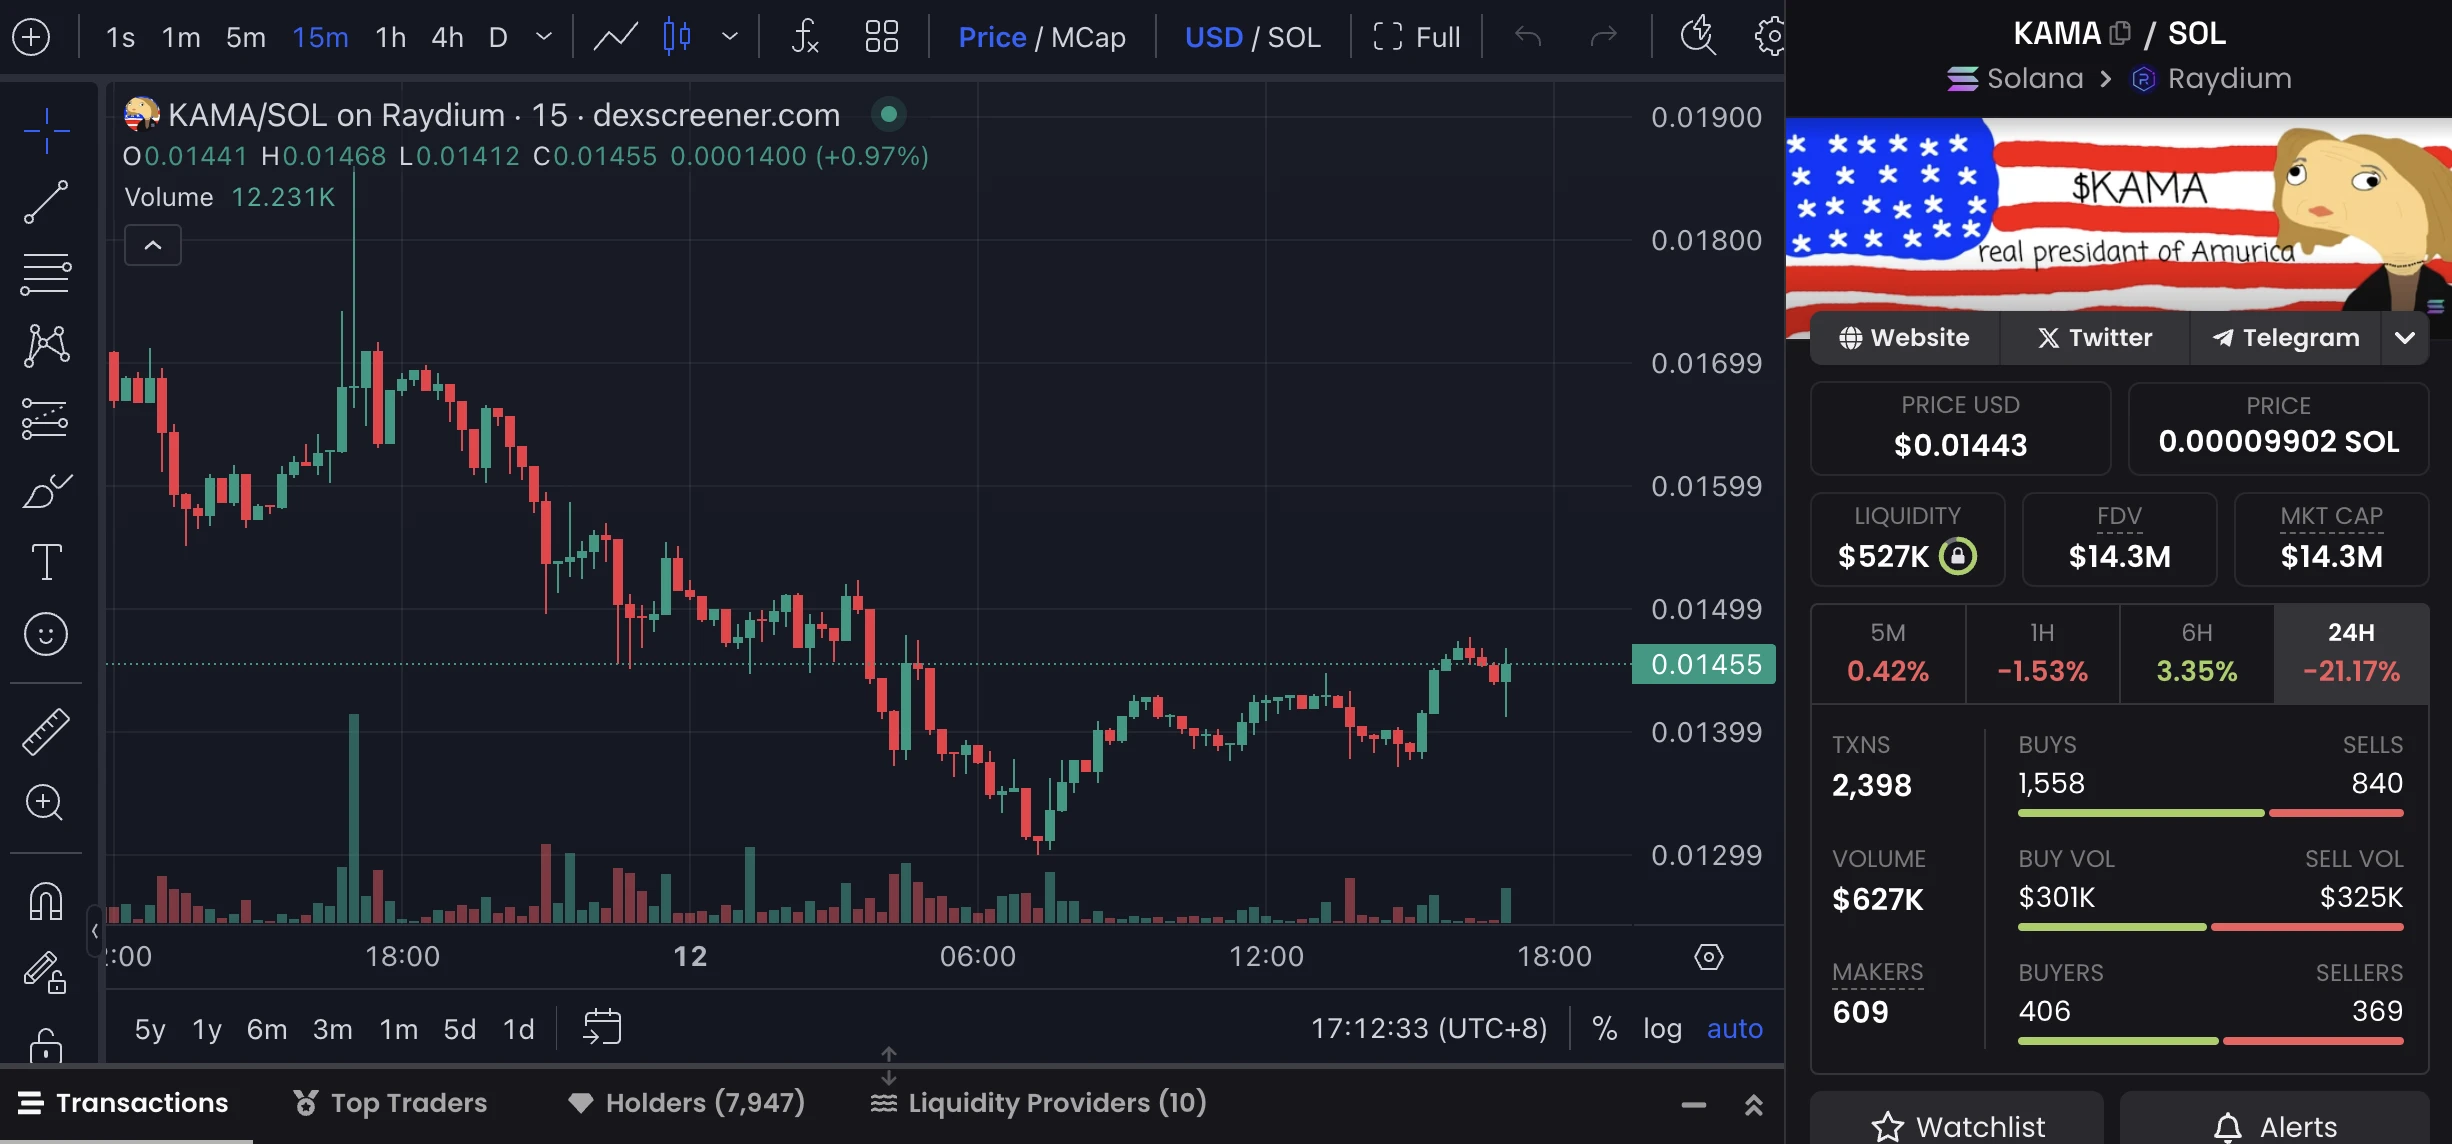The image size is (2452, 1144).
Task: Toggle USD/SOL price display
Action: pos(1251,34)
